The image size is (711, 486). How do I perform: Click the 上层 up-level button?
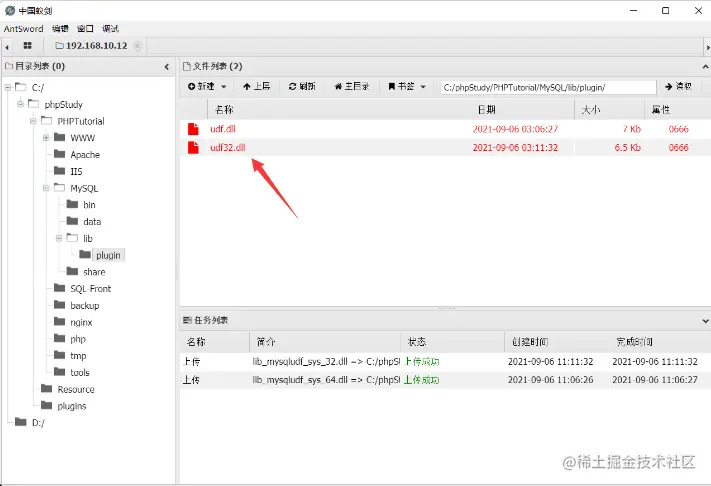tap(256, 86)
